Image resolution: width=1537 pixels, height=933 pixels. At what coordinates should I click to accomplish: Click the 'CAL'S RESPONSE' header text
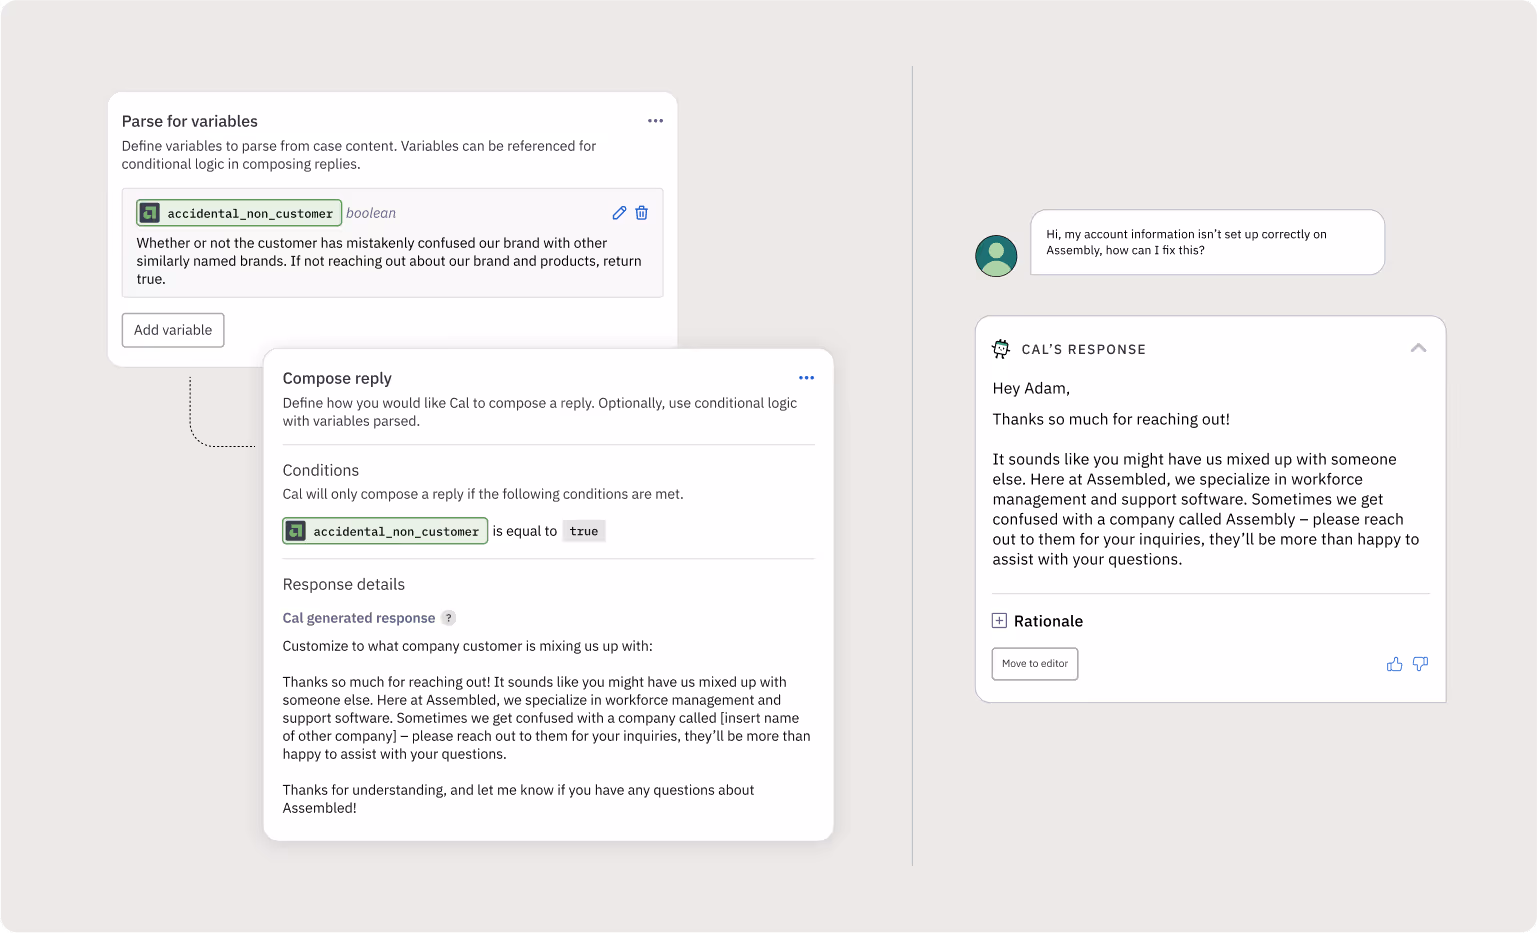(1083, 349)
